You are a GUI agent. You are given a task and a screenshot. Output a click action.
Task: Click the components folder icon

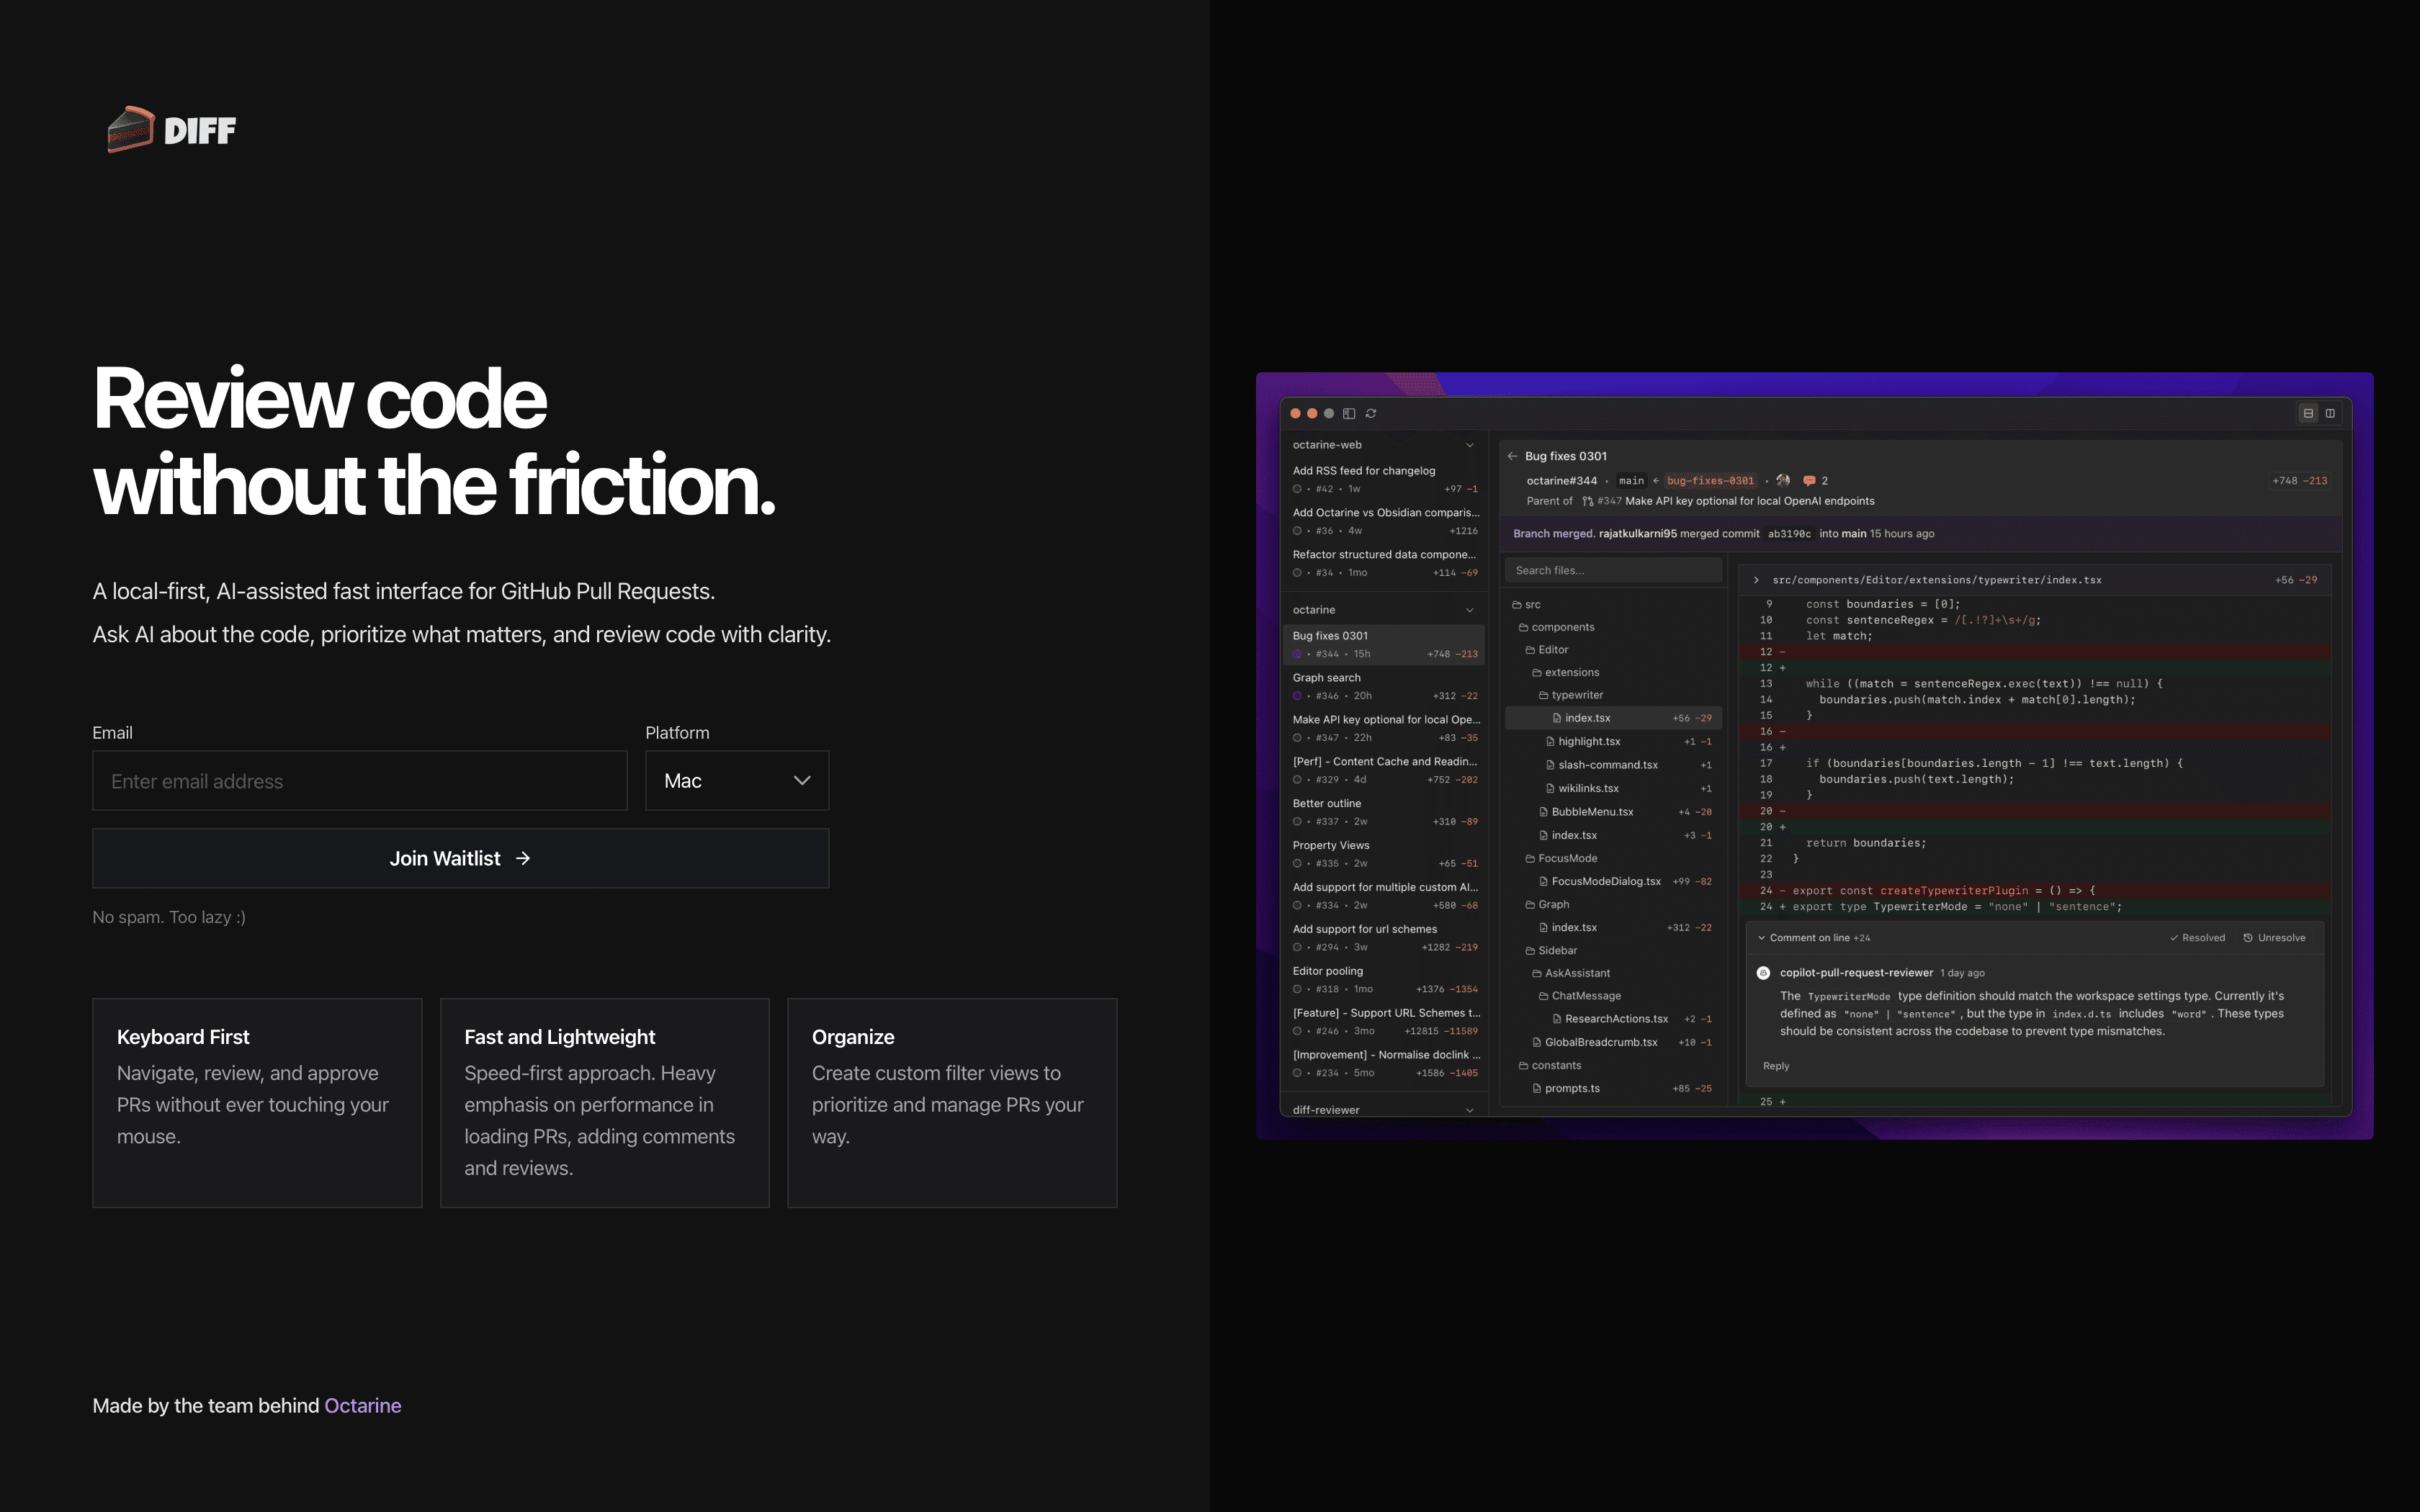[x=1524, y=628]
